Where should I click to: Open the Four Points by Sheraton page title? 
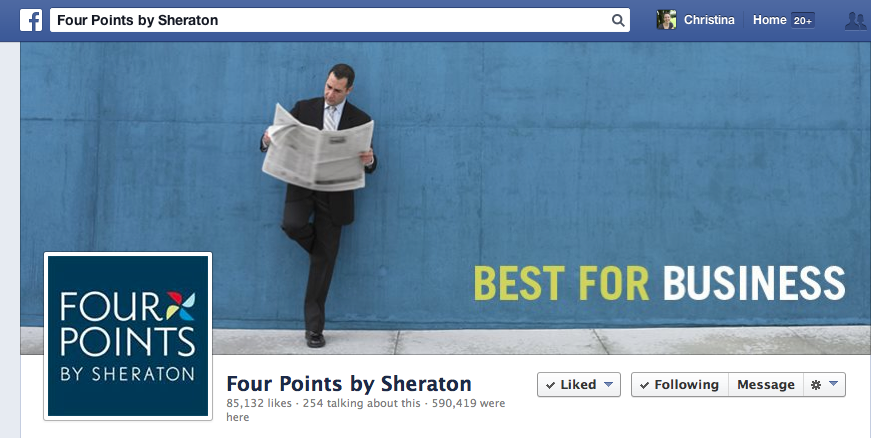(x=349, y=384)
